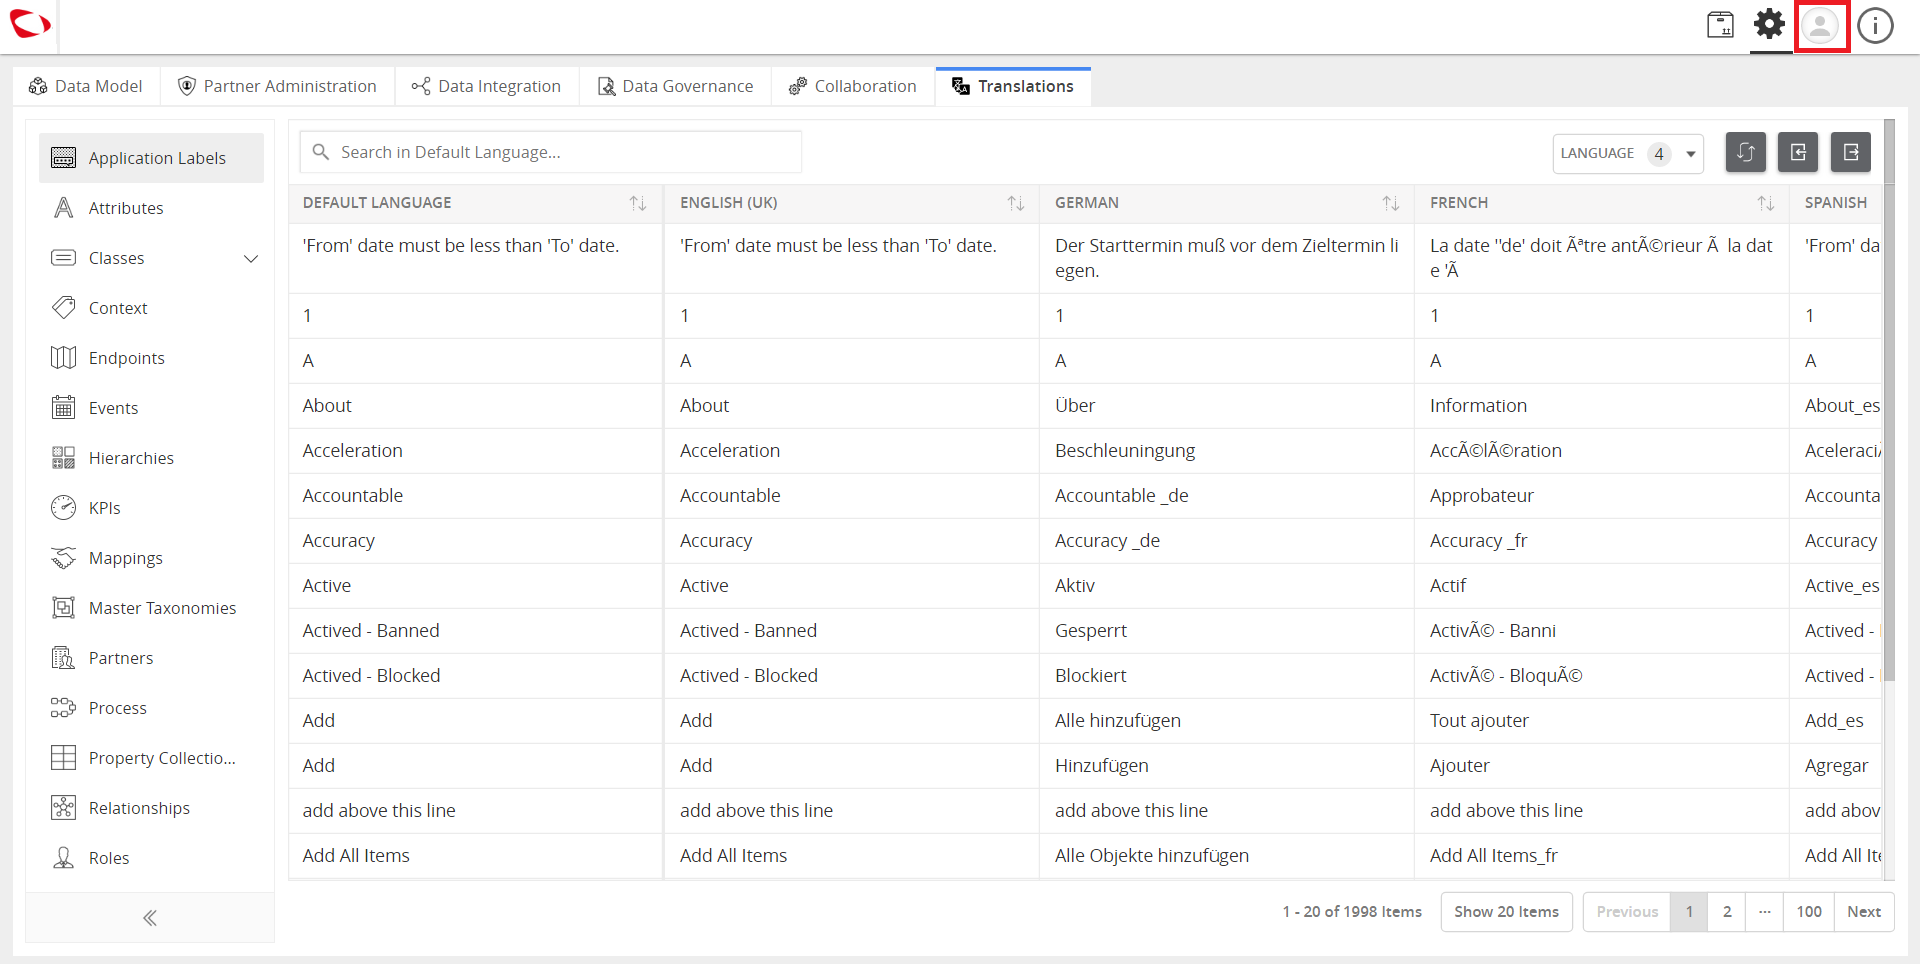Click the pagination ellipsis button
This screenshot has width=1920, height=964.
pyautogui.click(x=1765, y=912)
